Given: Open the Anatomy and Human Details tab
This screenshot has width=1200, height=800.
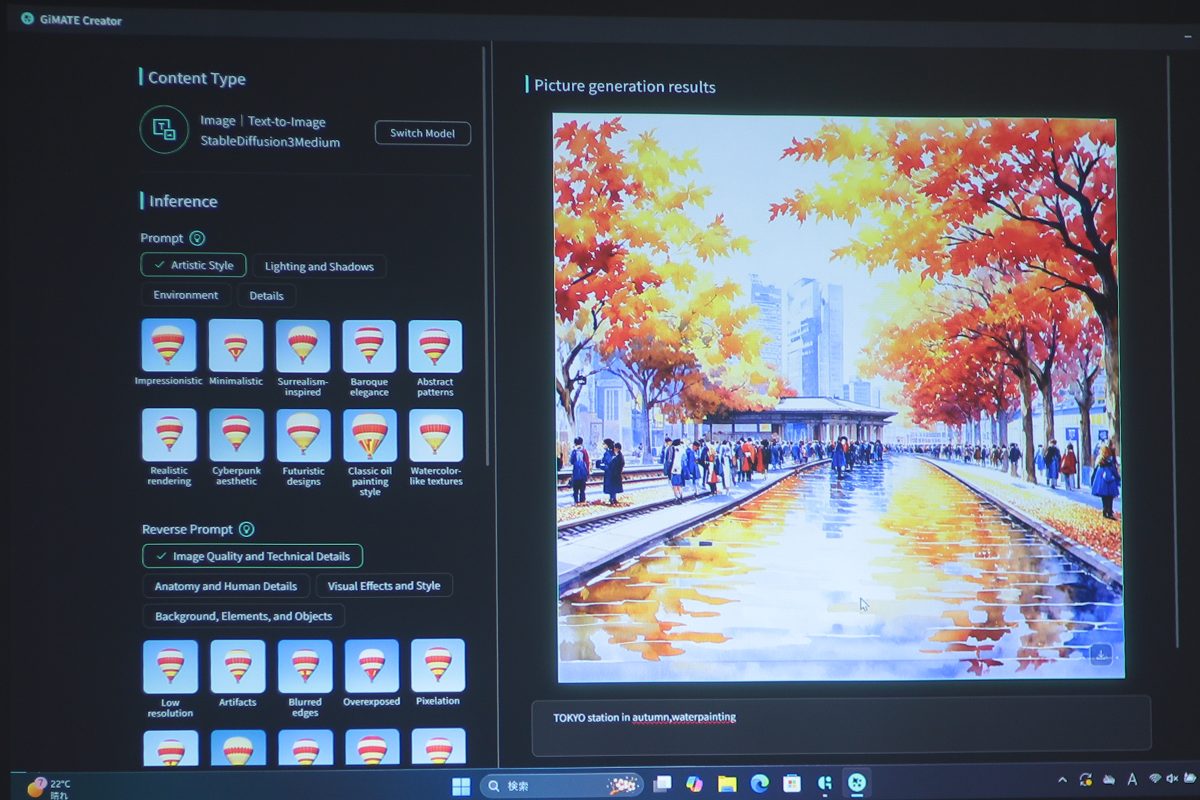Looking at the screenshot, I should (226, 586).
